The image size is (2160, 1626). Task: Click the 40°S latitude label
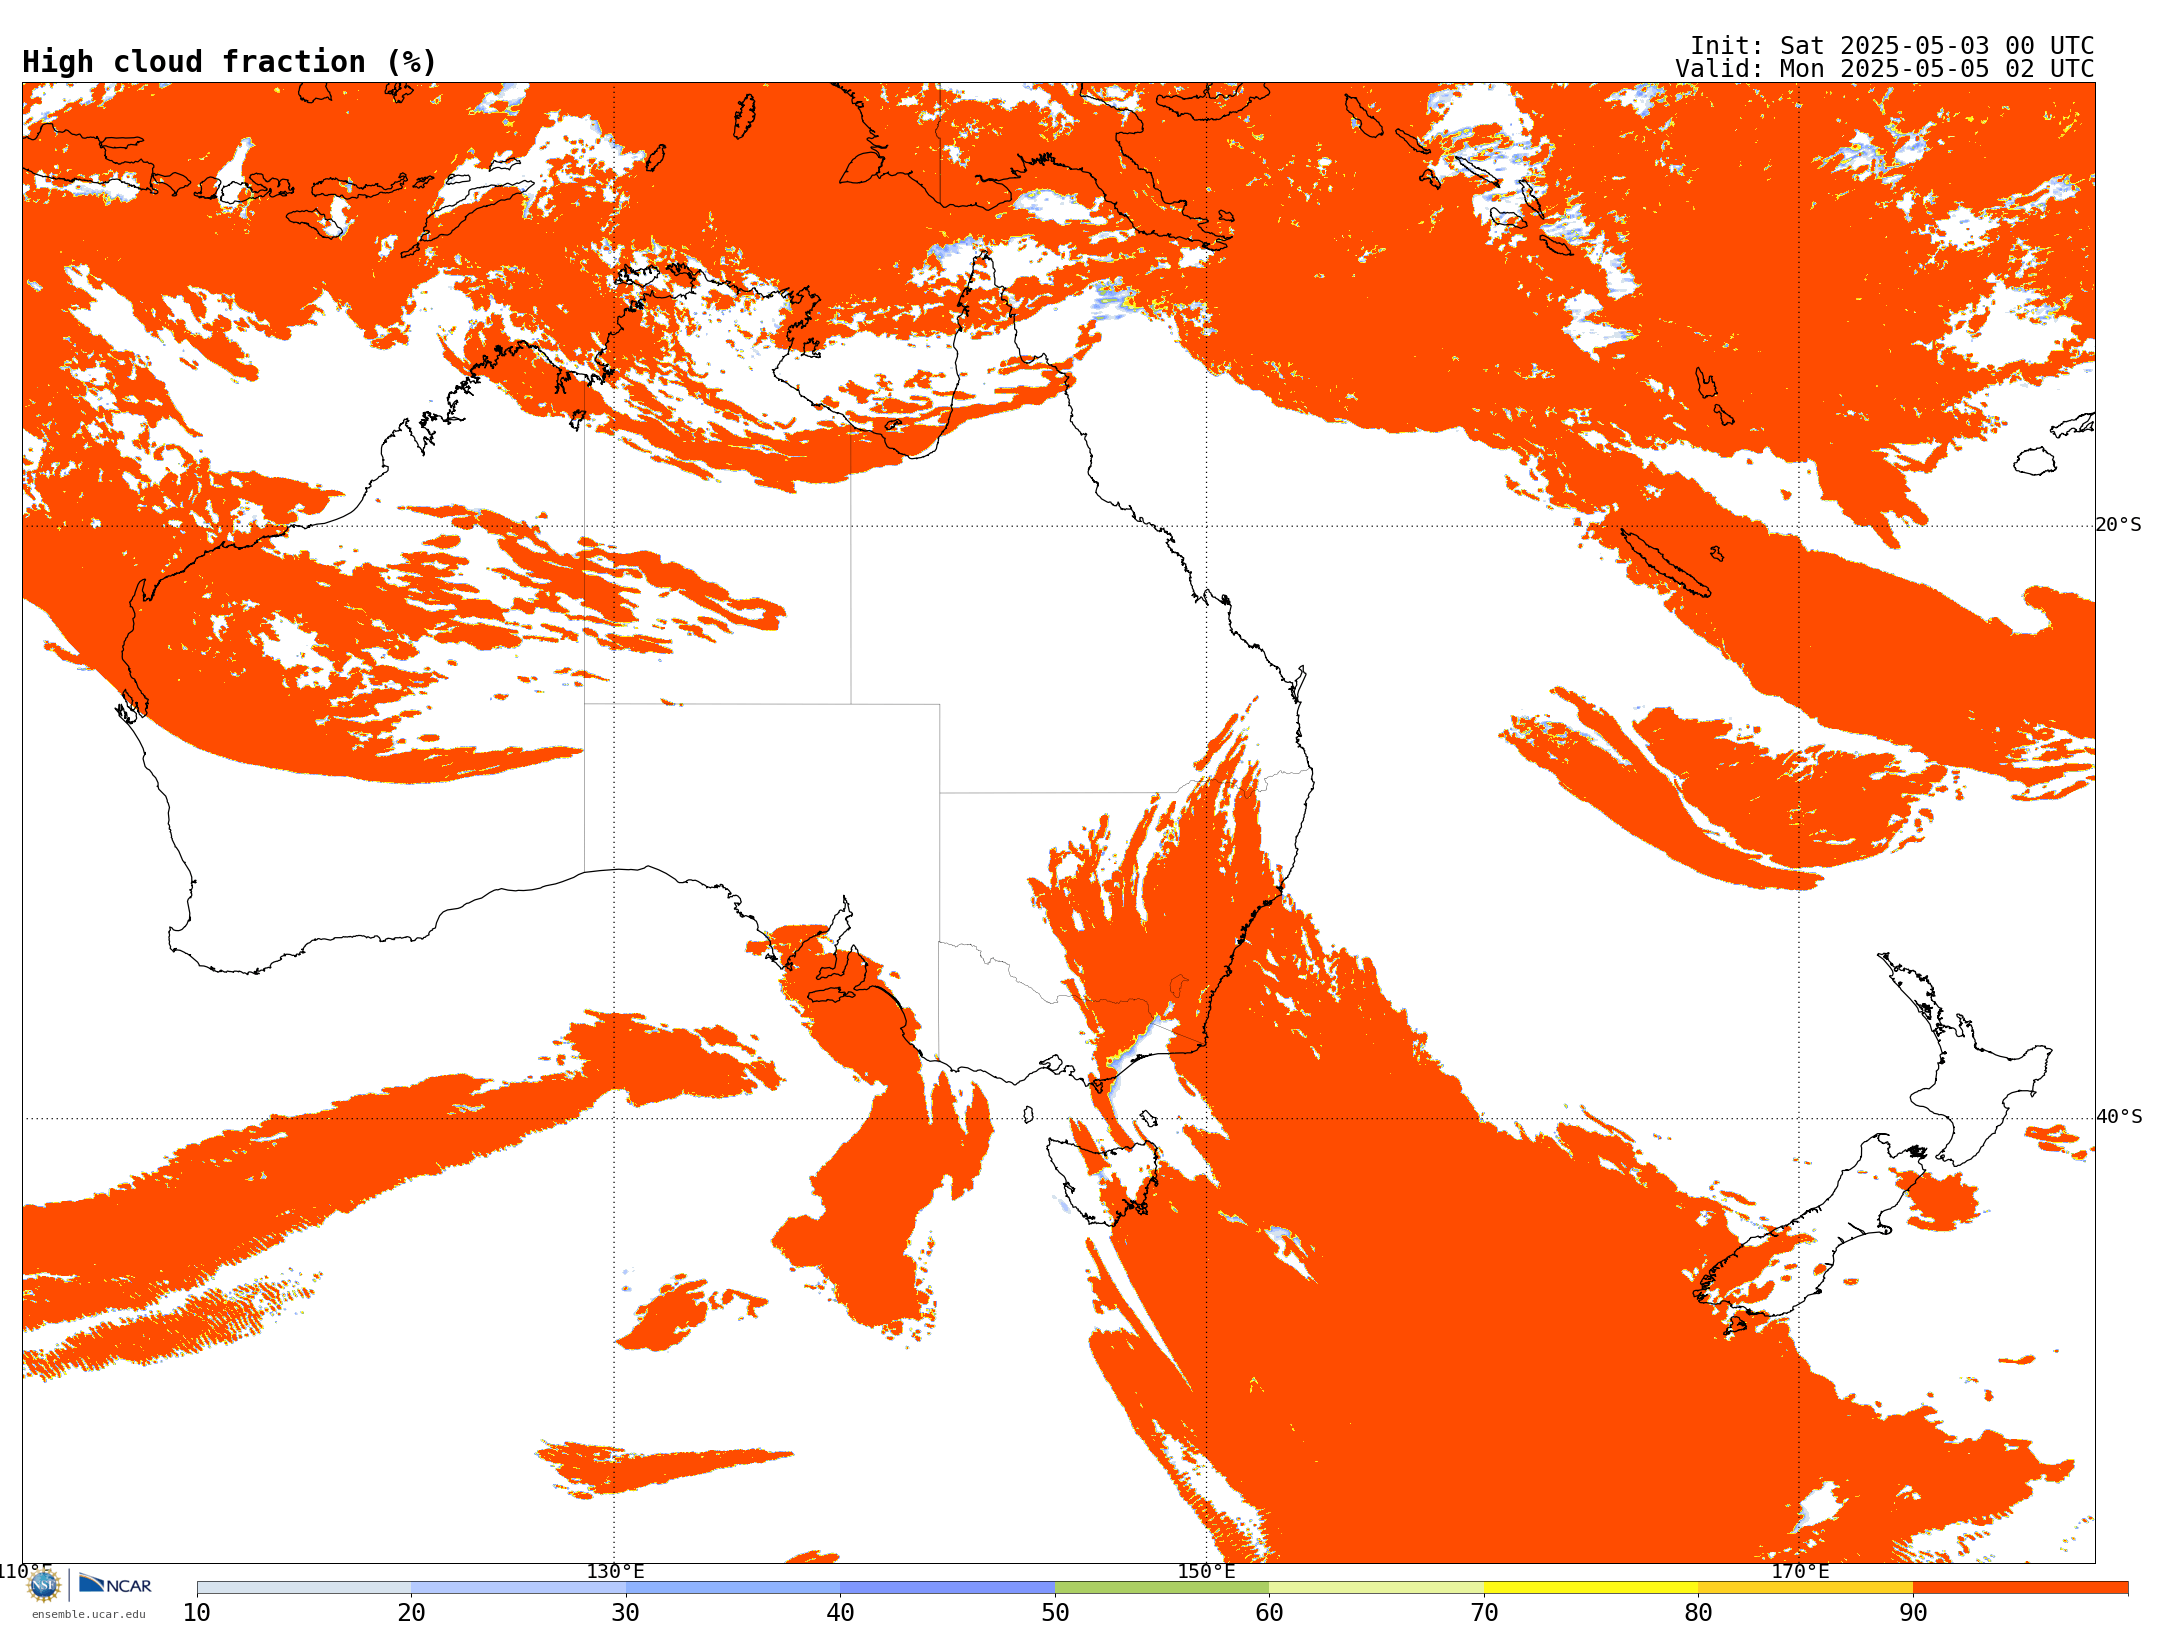2118,1117
